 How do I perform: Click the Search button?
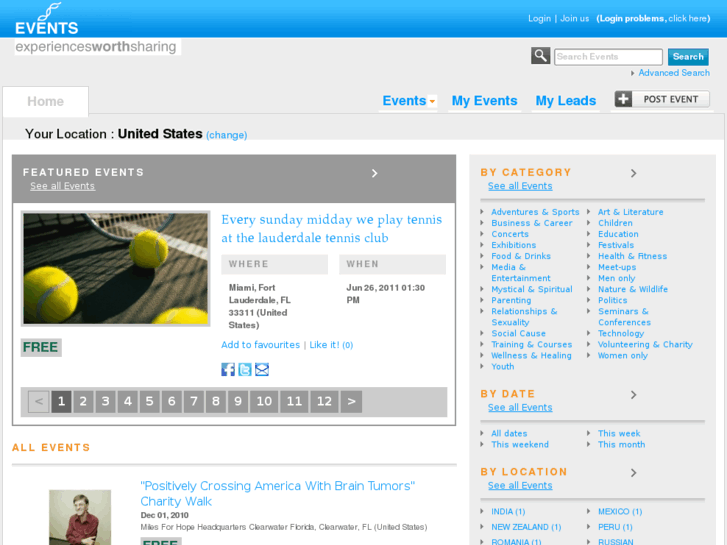[x=688, y=57]
